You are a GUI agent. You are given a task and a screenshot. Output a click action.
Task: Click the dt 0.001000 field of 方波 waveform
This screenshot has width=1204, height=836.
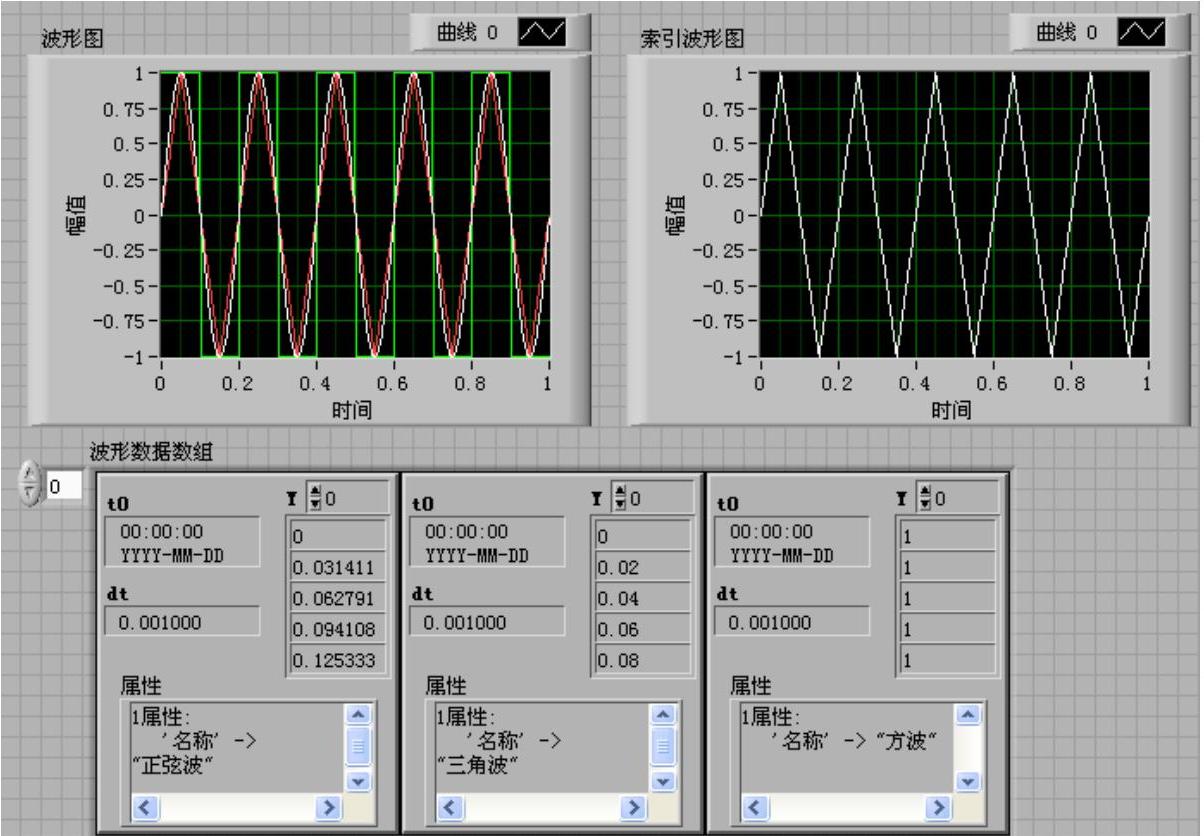793,622
